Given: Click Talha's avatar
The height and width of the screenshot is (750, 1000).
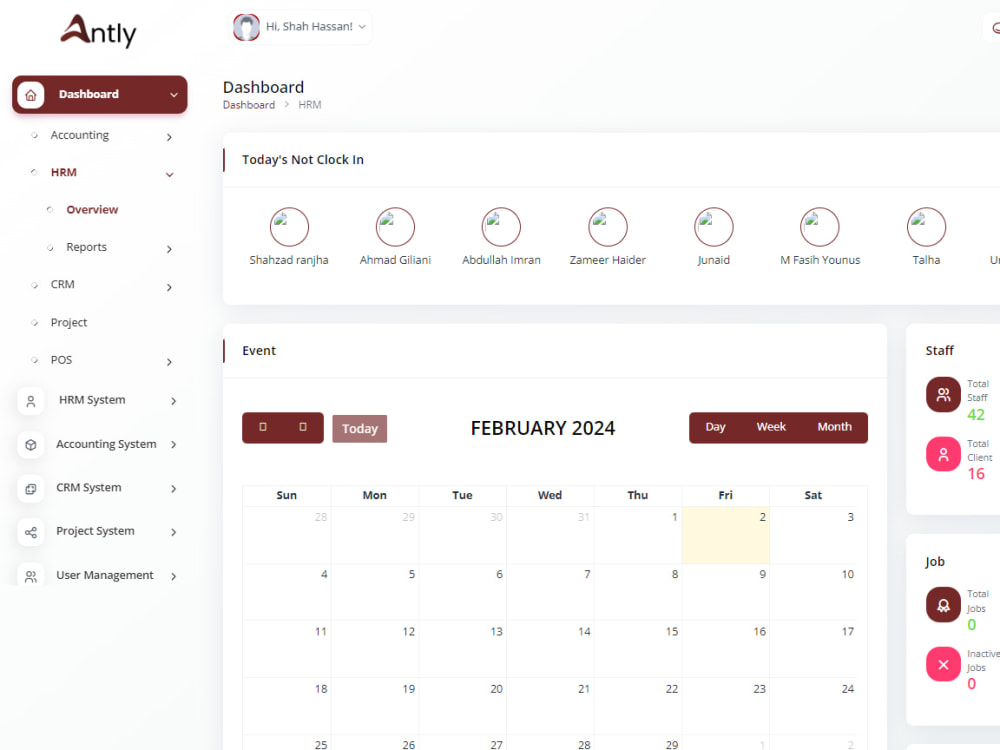Looking at the screenshot, I should point(926,227).
